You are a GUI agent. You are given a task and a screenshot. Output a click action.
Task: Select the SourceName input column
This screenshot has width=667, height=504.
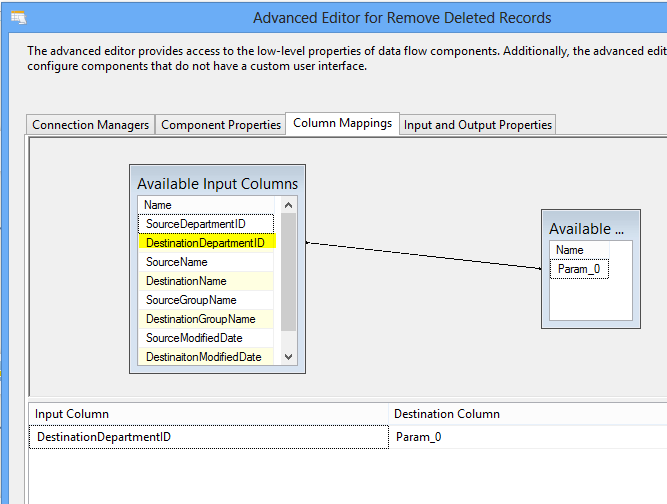click(177, 262)
